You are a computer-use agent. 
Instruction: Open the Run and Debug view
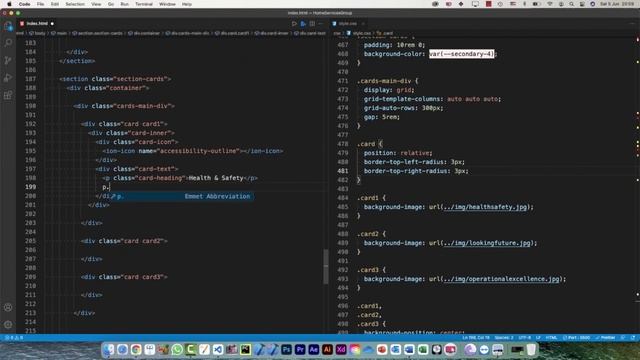tap(8, 78)
